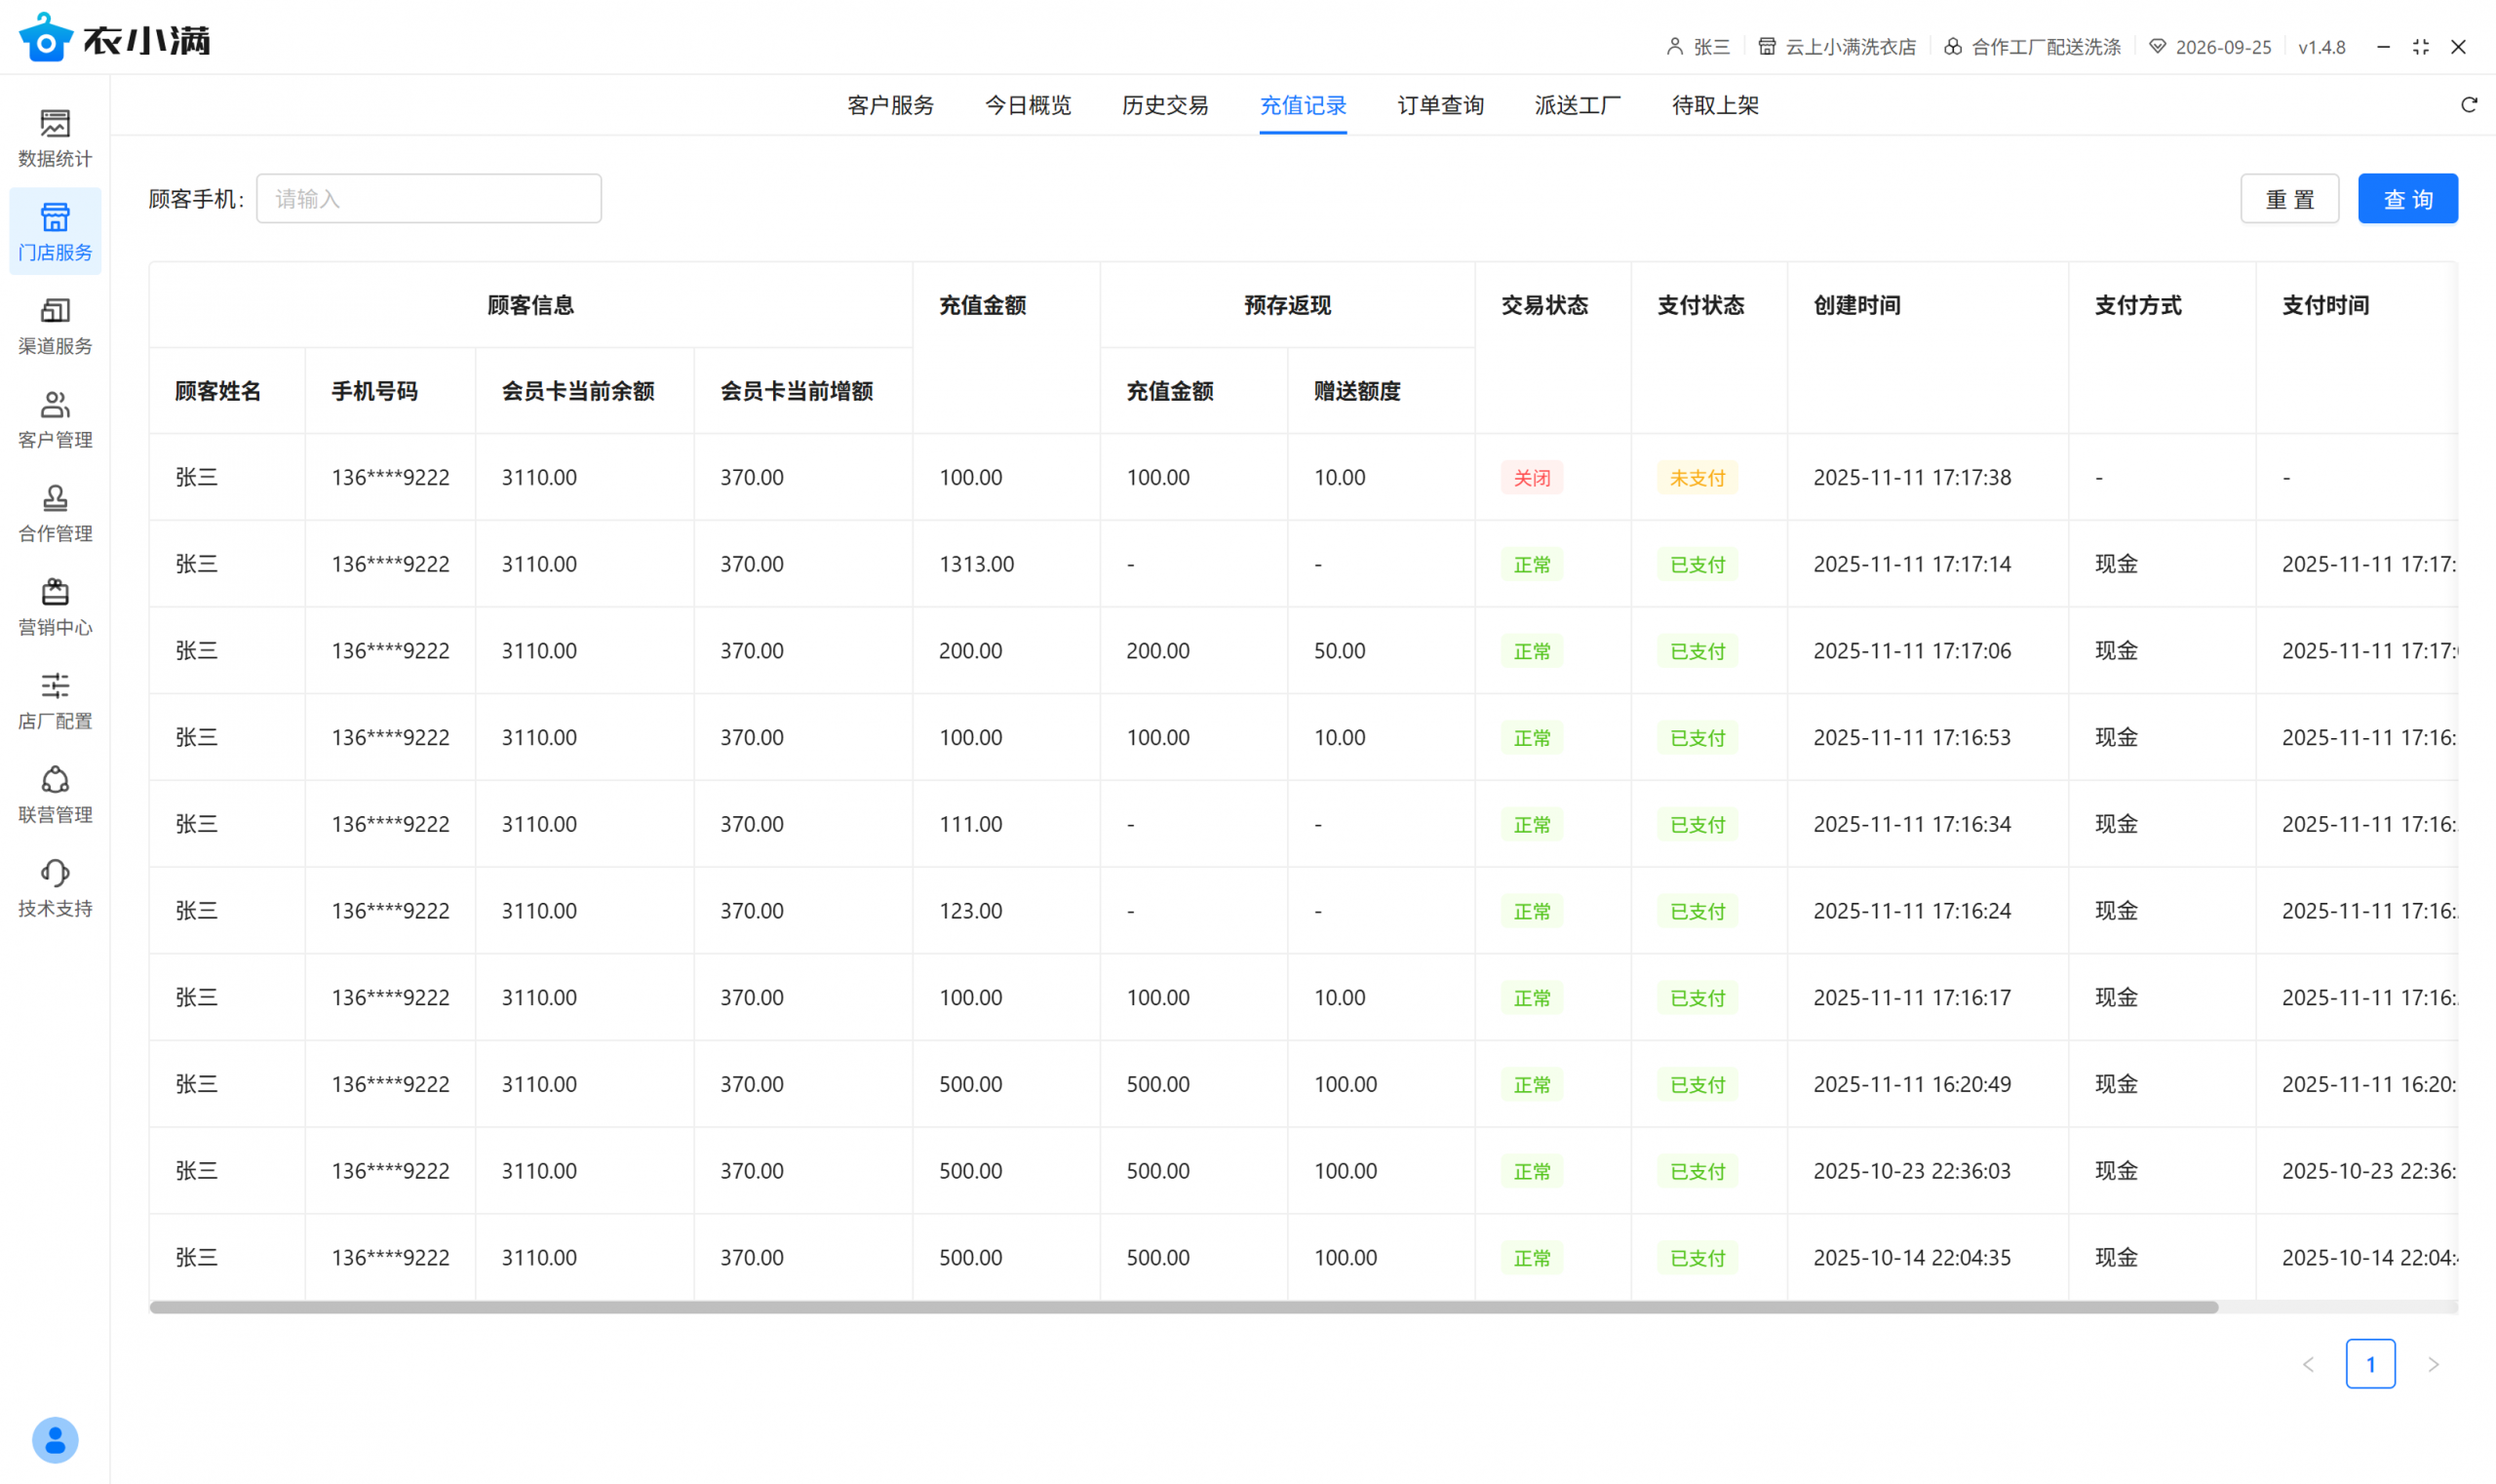Open 技术支持 headset icon

[55, 874]
